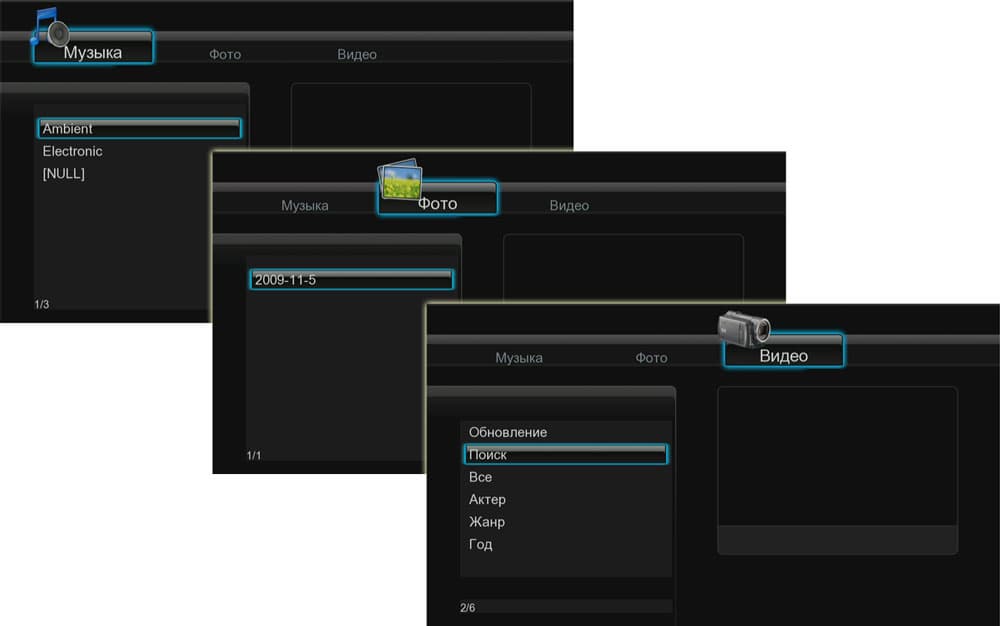Select the highlighted Видео tab in the video screen
Image resolution: width=1000 pixels, height=626 pixels.
pos(784,351)
